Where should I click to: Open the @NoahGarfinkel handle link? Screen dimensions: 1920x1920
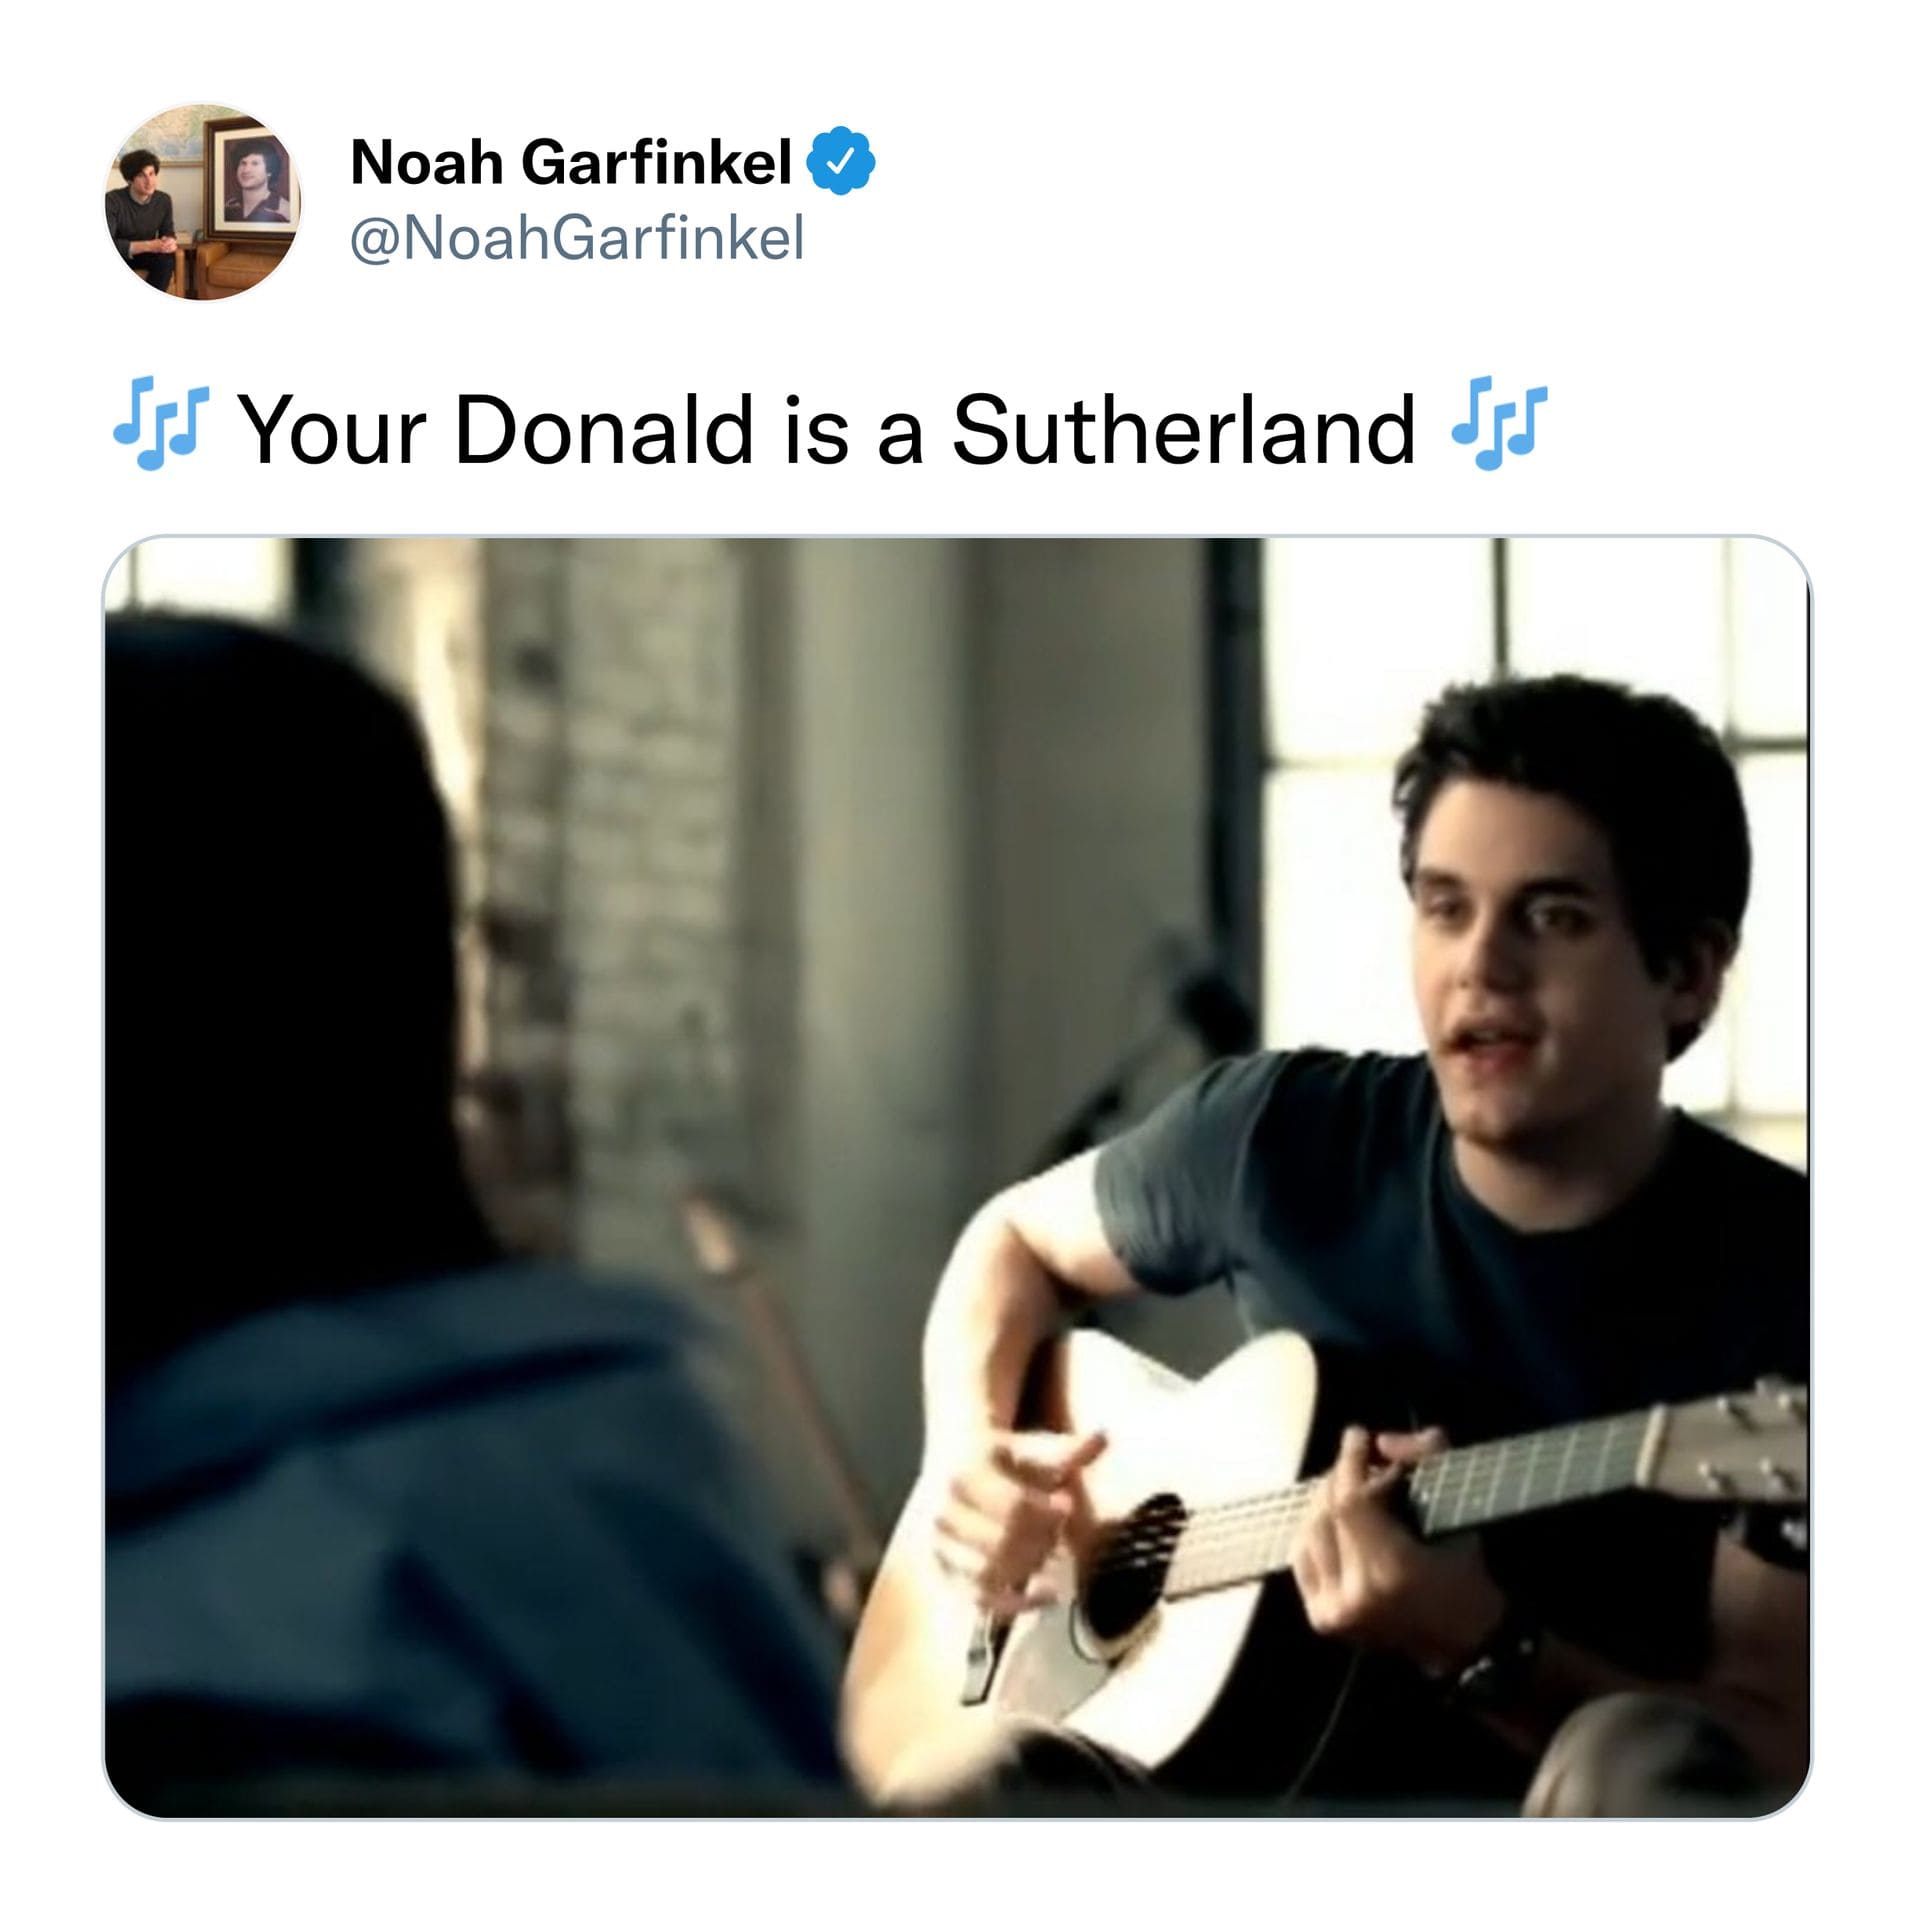[577, 239]
